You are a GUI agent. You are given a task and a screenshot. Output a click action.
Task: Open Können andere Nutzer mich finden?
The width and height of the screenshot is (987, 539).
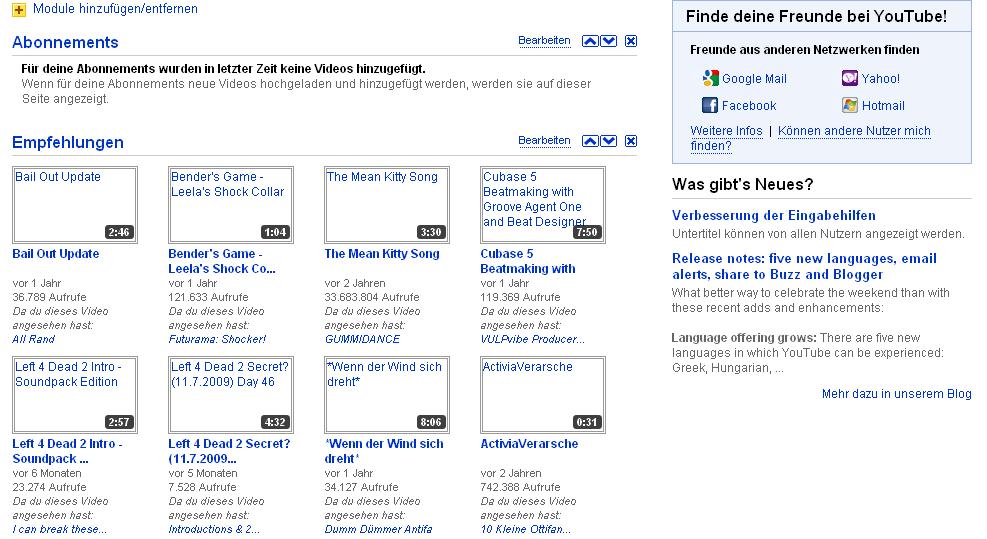(811, 139)
